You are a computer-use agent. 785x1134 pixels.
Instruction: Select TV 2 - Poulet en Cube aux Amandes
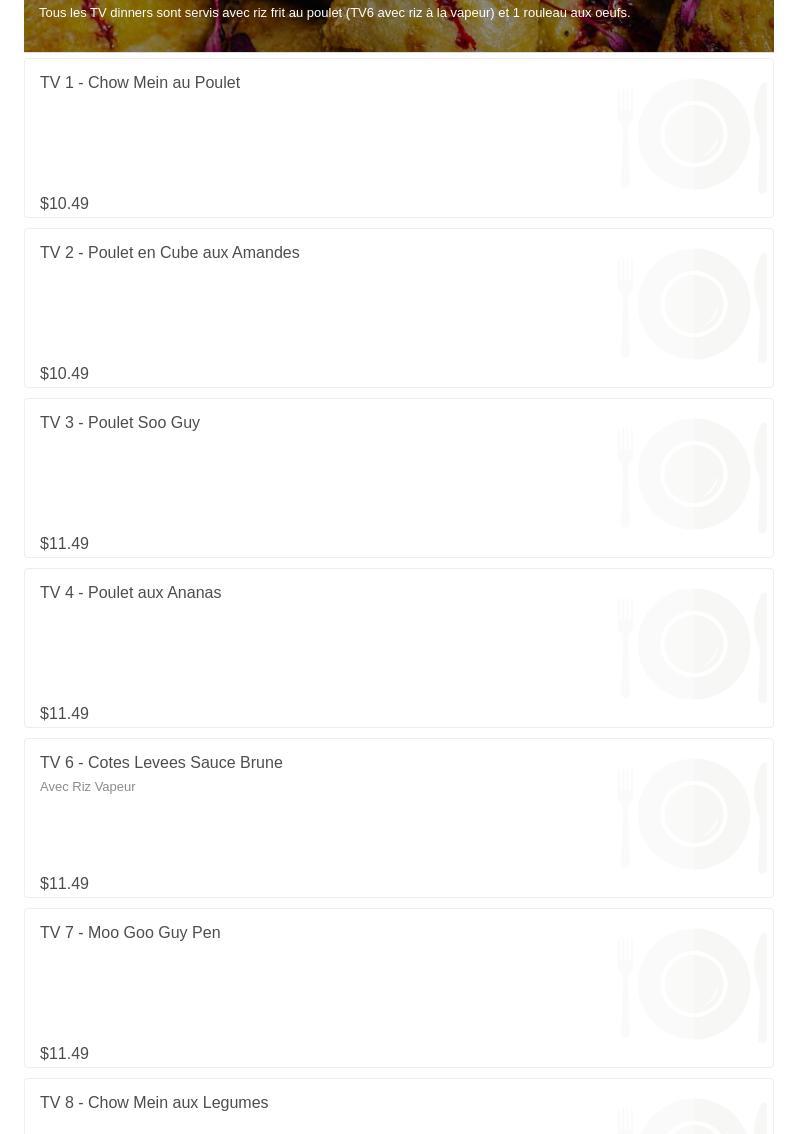(x=169, y=253)
